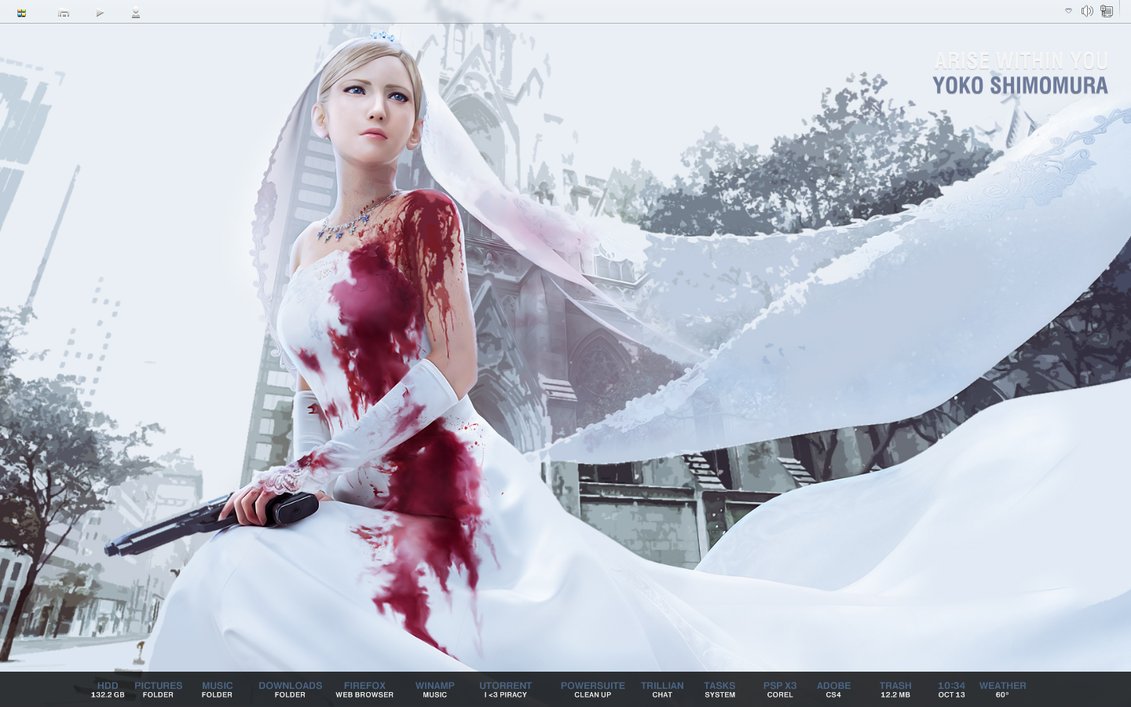Click the Yoko Shimomura artist text
The image size is (1131, 707).
(1020, 85)
